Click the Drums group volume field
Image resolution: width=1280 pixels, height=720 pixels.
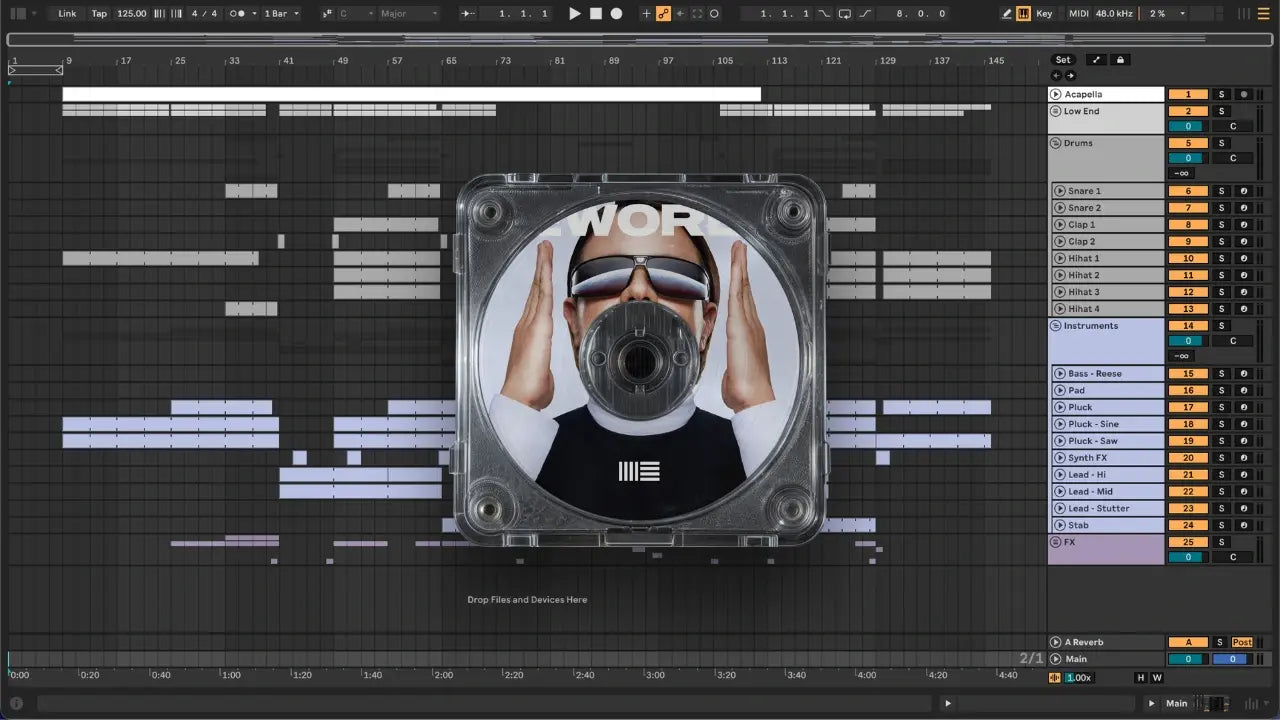coord(1188,158)
